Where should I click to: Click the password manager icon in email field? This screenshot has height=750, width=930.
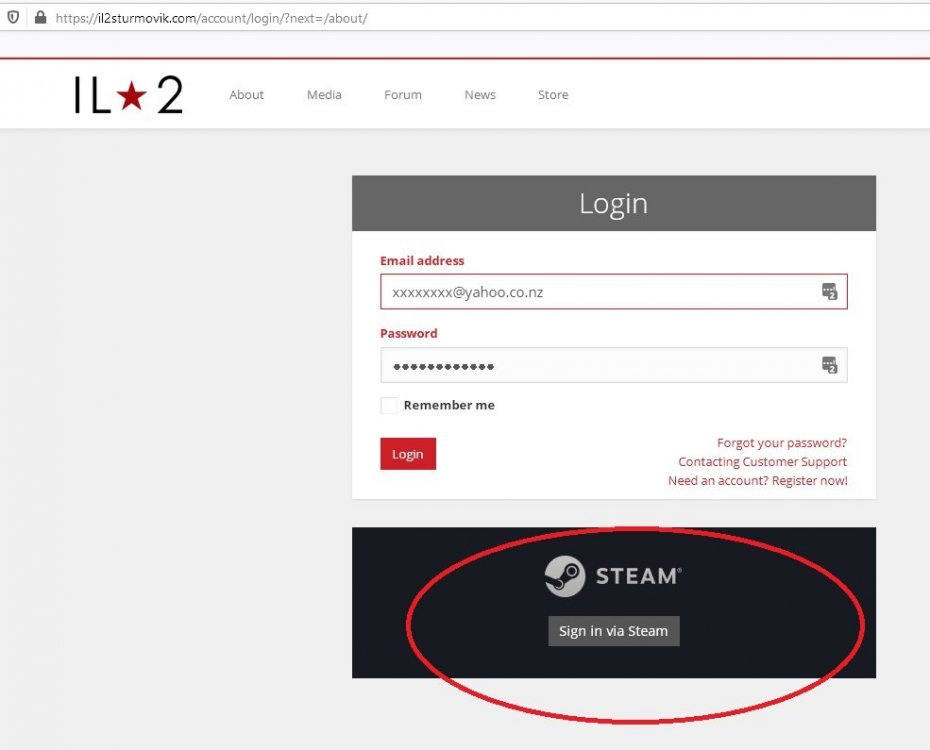(829, 292)
